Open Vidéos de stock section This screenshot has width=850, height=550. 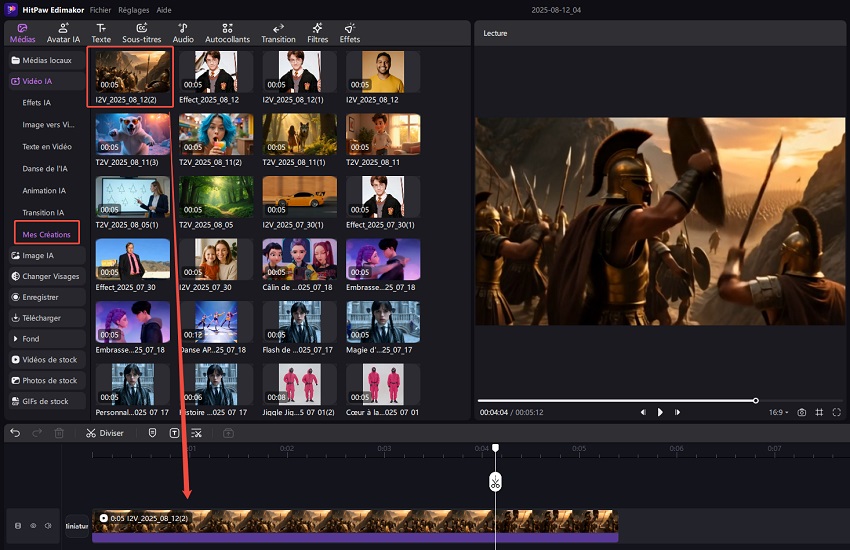[x=47, y=360]
